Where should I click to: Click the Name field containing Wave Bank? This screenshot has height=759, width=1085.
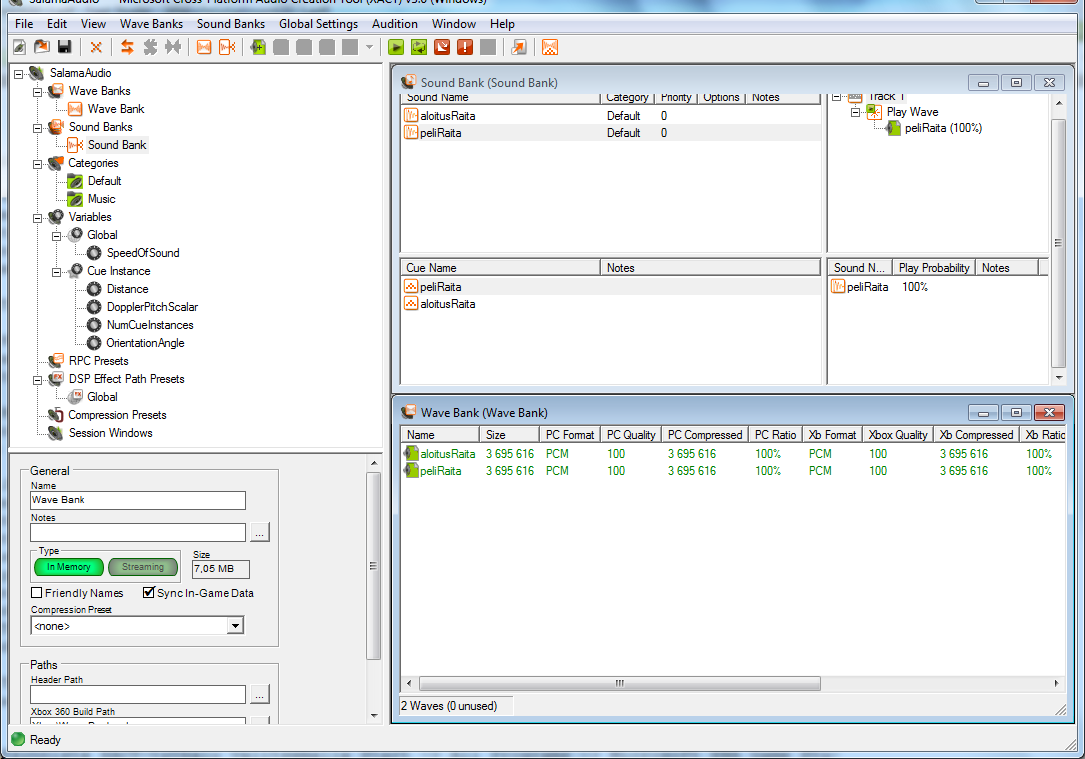point(138,500)
